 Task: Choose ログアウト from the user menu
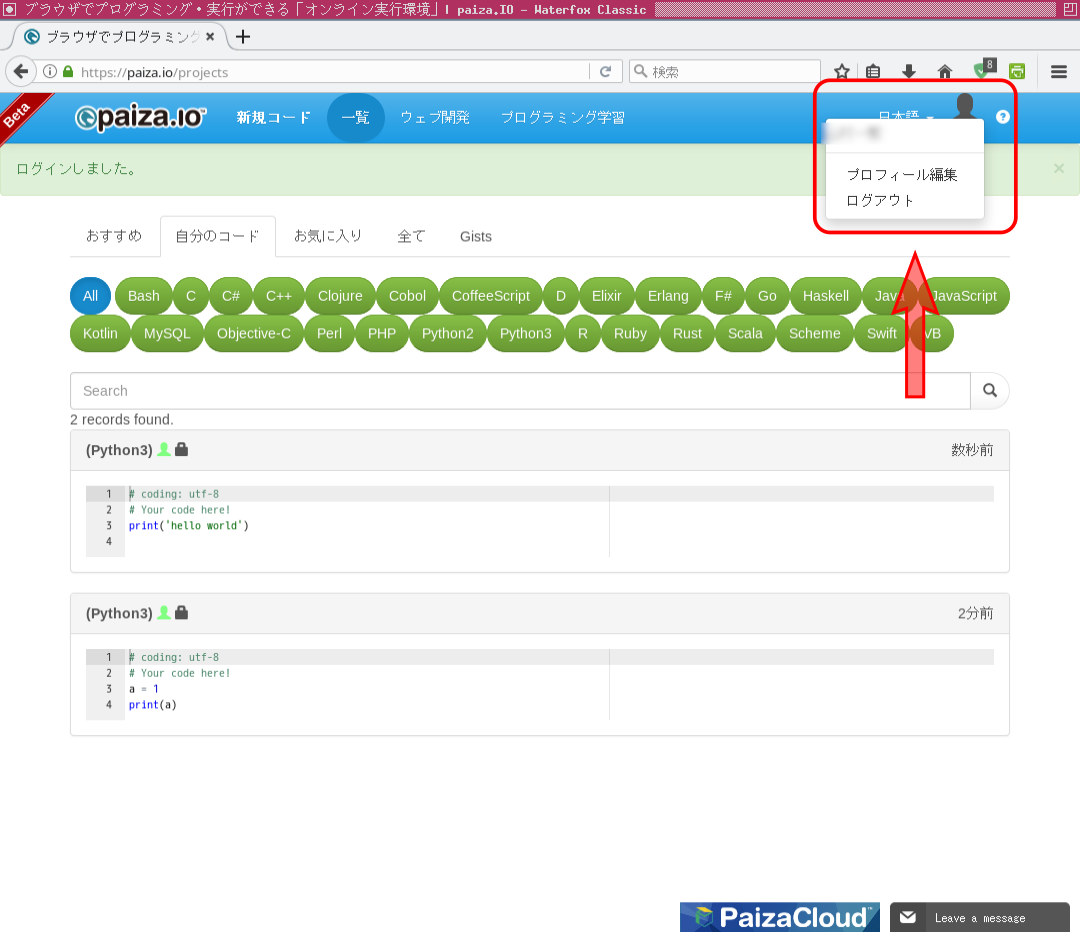coord(880,200)
